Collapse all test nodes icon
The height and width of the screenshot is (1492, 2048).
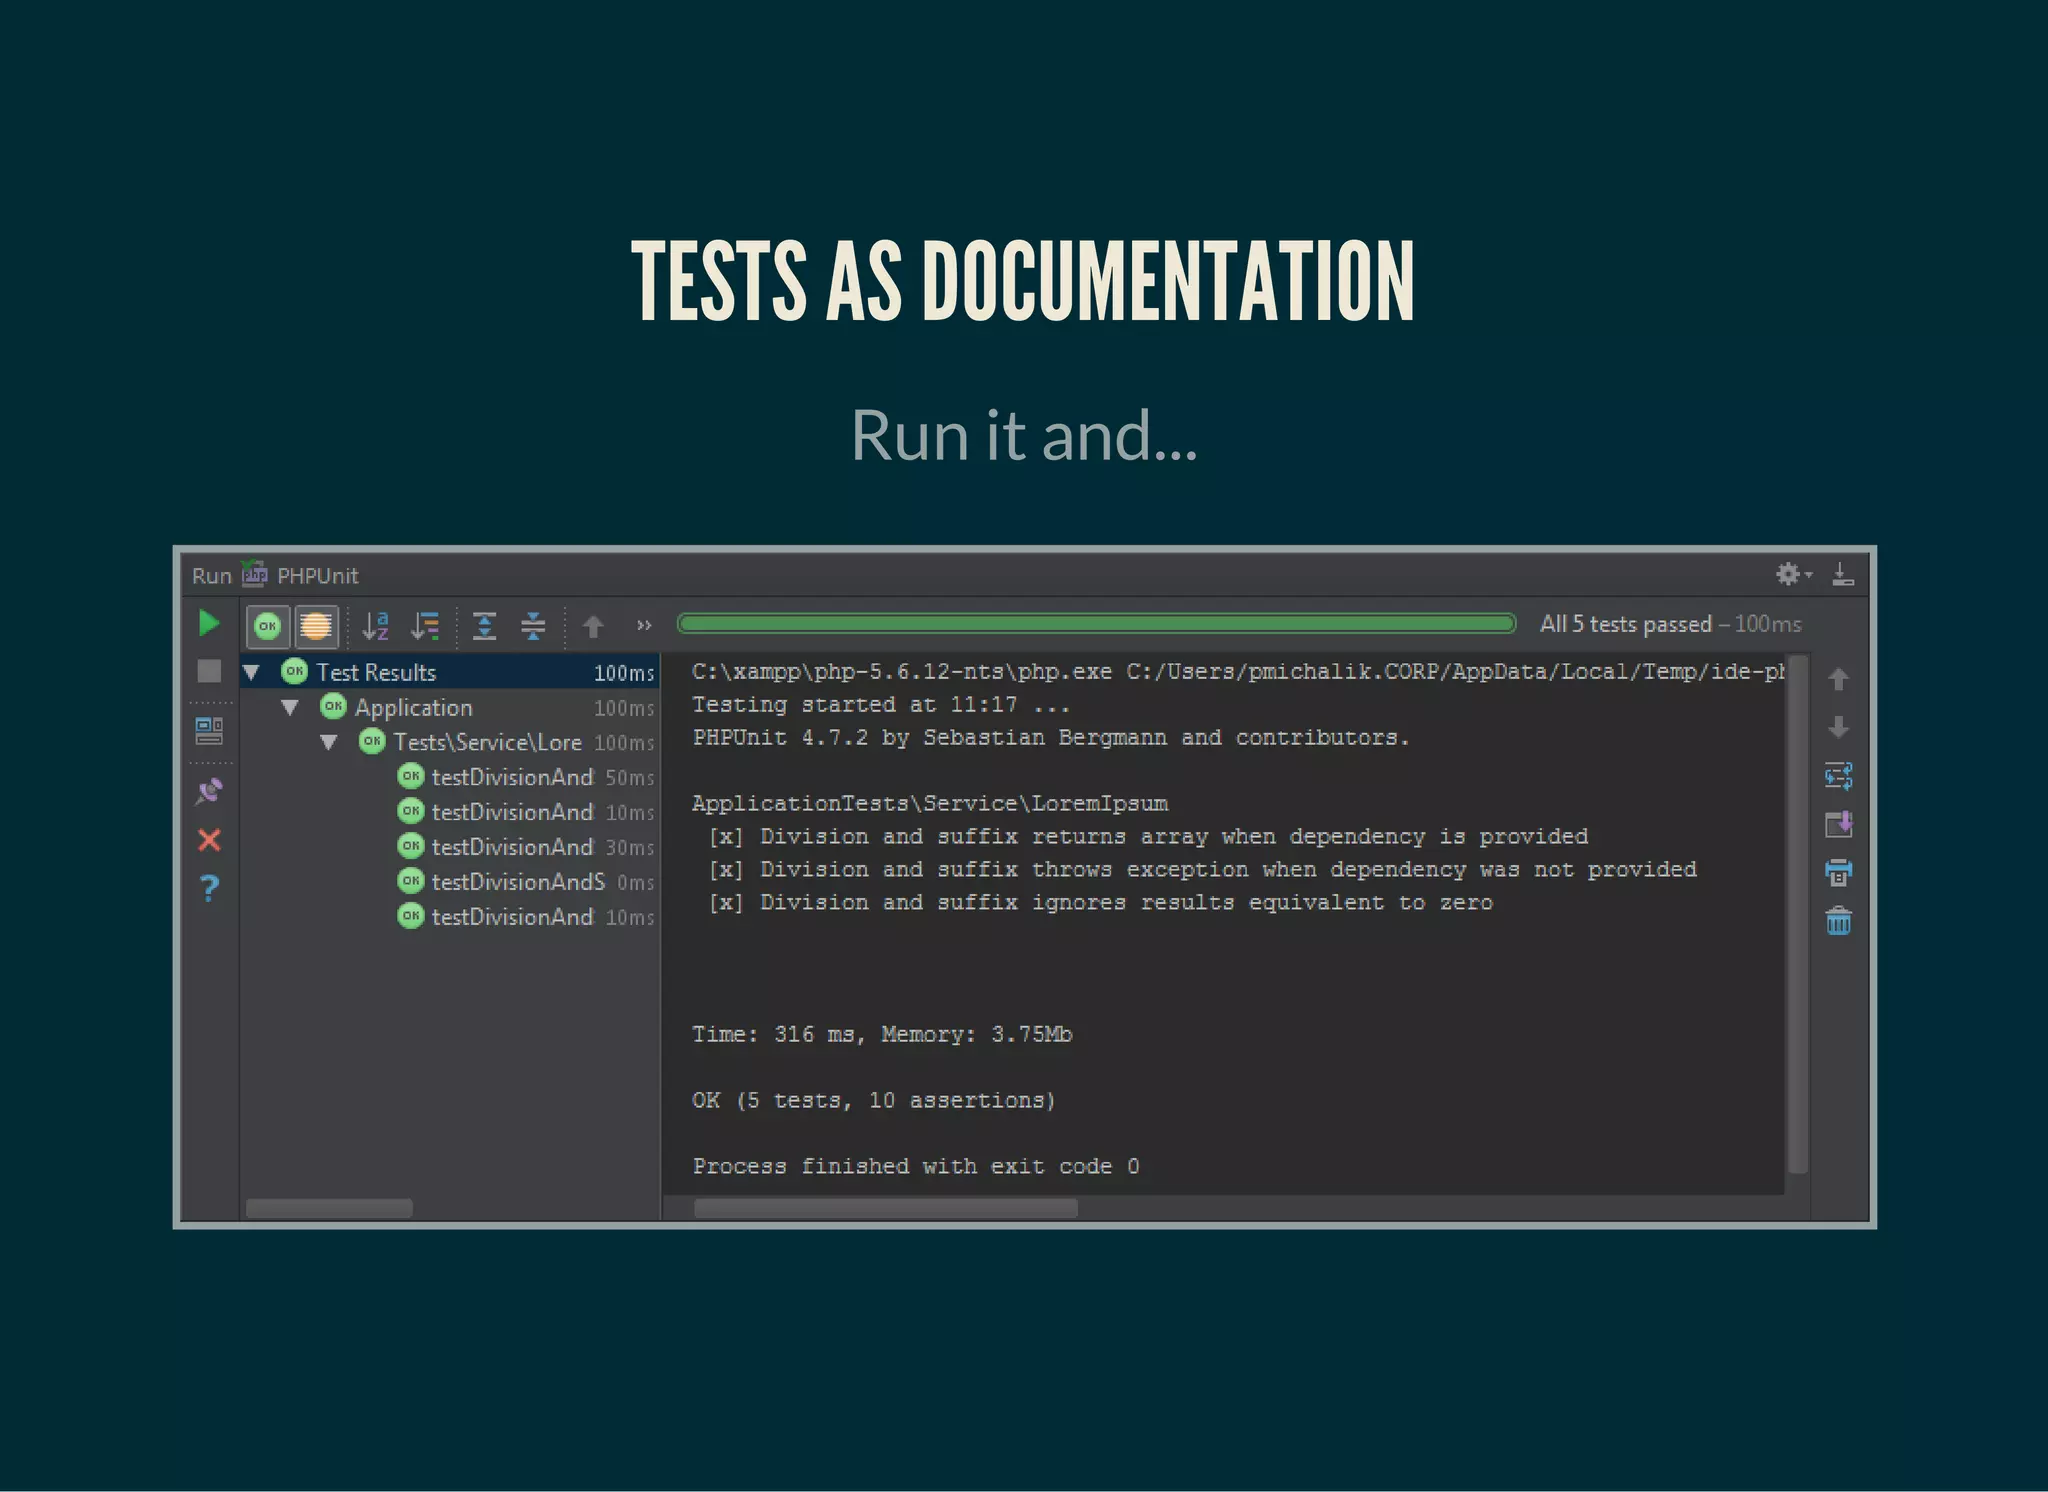[x=533, y=626]
